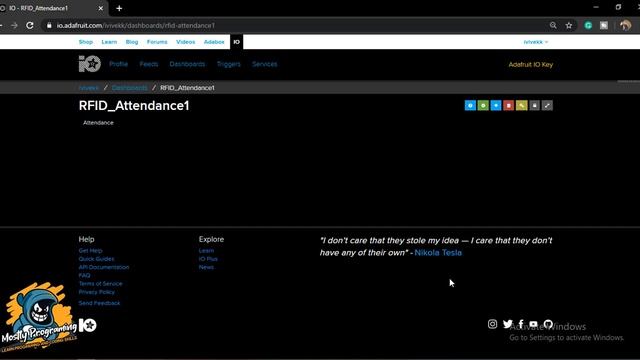This screenshot has height=360, width=640.
Task: Open the IO Plus footer link
Action: [208, 259]
